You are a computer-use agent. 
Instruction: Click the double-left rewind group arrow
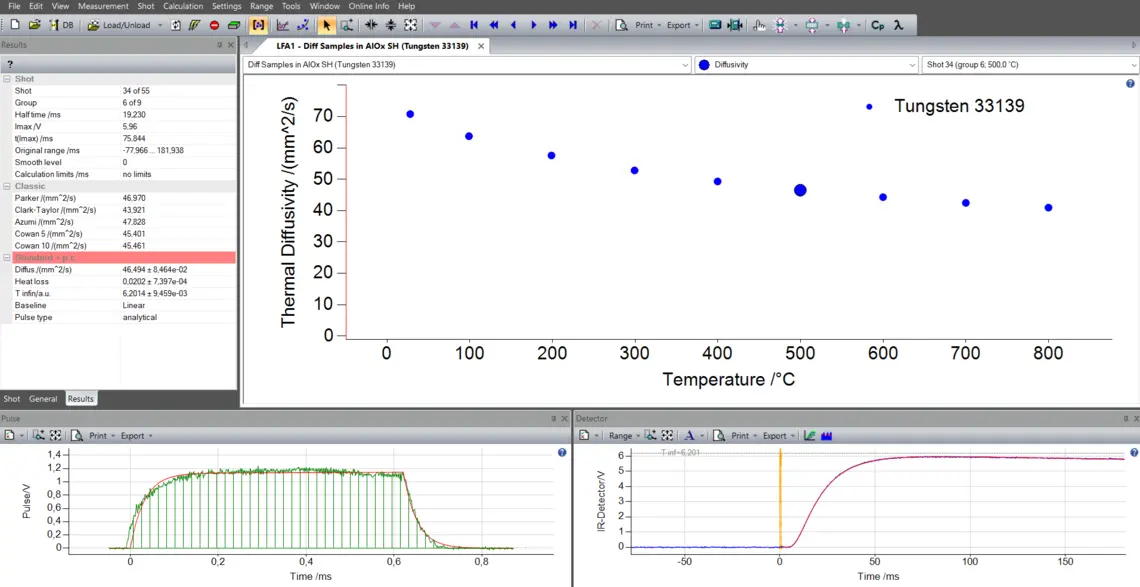(x=494, y=25)
